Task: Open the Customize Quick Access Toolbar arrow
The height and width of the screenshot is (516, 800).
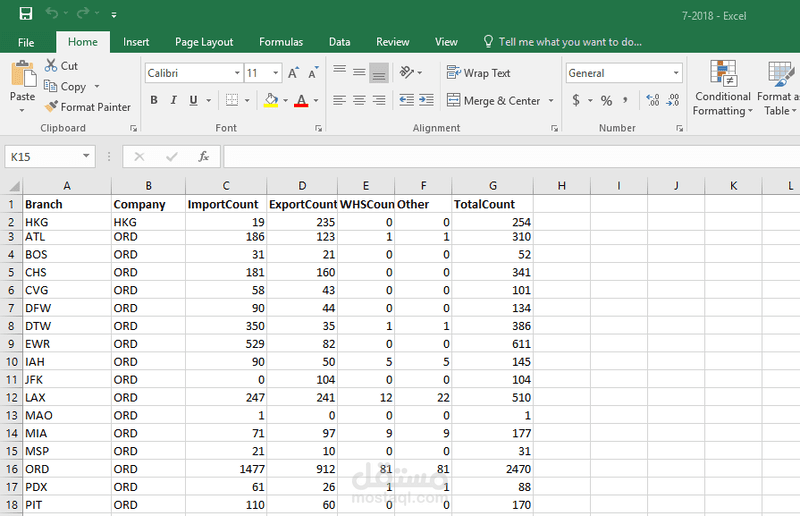Action: click(114, 15)
